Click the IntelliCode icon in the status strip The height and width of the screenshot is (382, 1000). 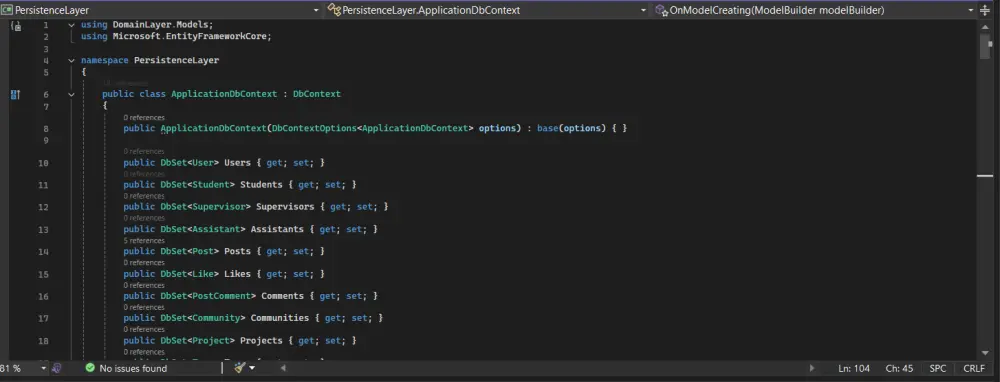click(x=56, y=369)
